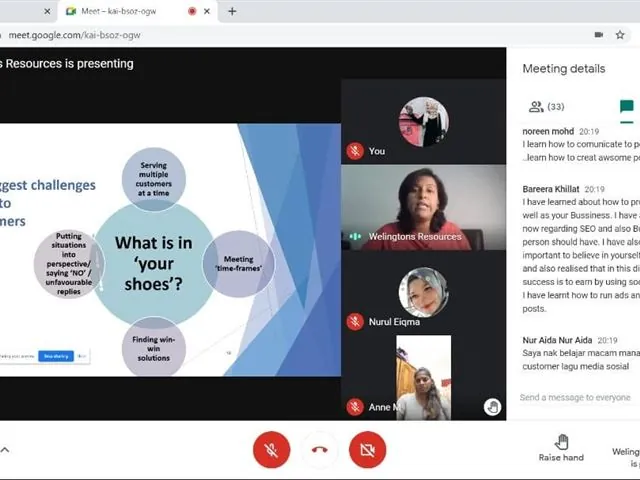Click muted mic icon next to Nurul Eiqma
The width and height of the screenshot is (640, 480).
[355, 322]
